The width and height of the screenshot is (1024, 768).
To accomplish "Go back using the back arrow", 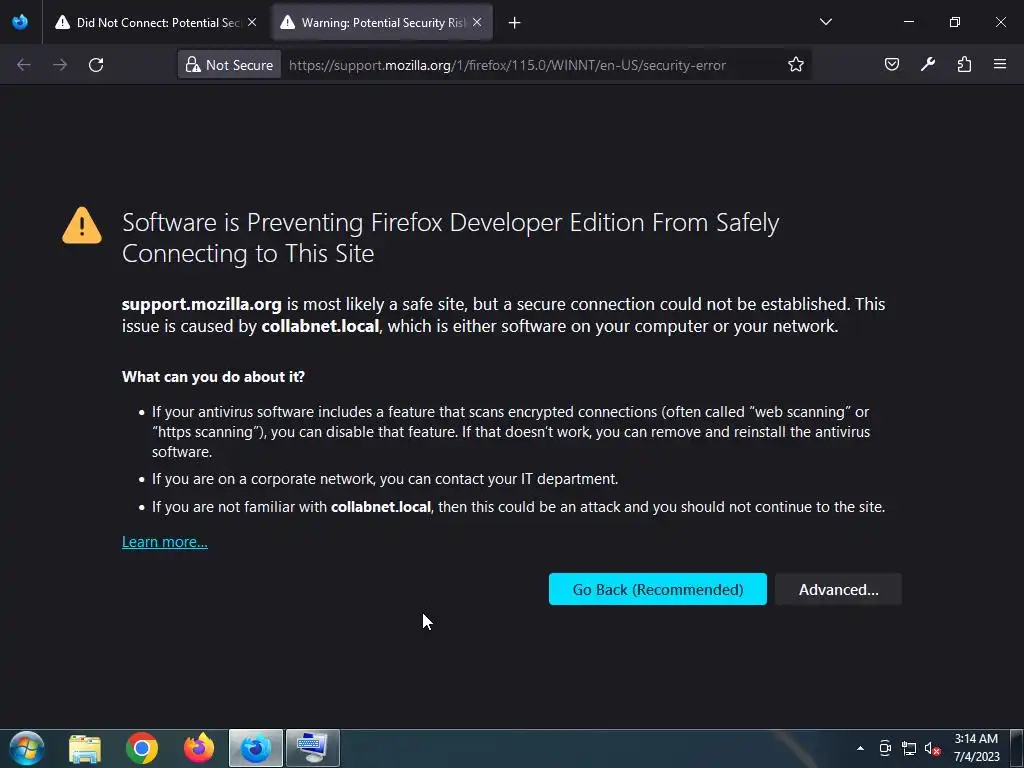I will pos(24,65).
